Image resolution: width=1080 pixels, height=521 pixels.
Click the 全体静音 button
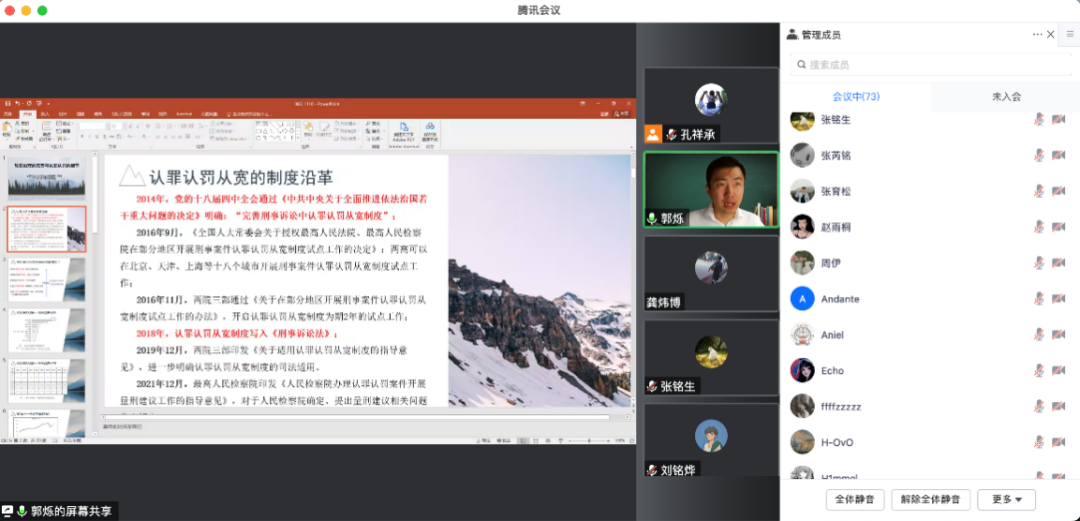tap(855, 499)
